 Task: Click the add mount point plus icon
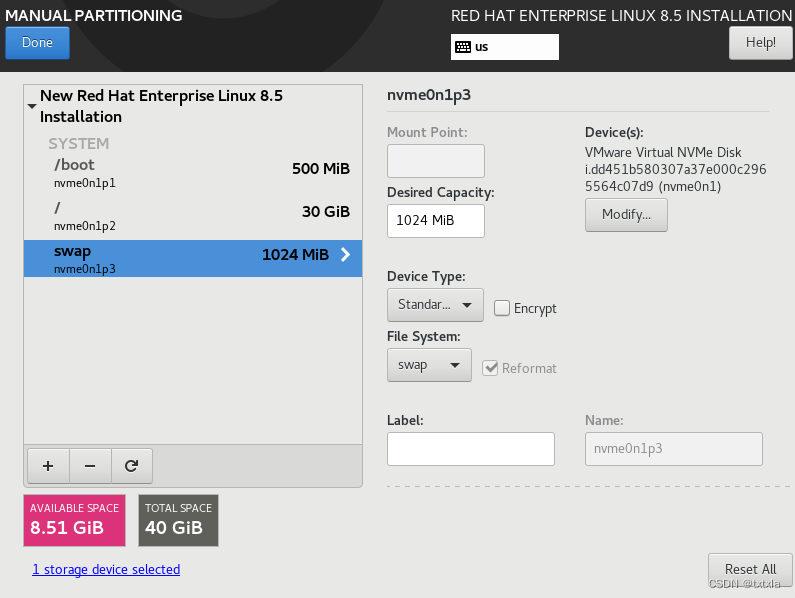(48, 466)
